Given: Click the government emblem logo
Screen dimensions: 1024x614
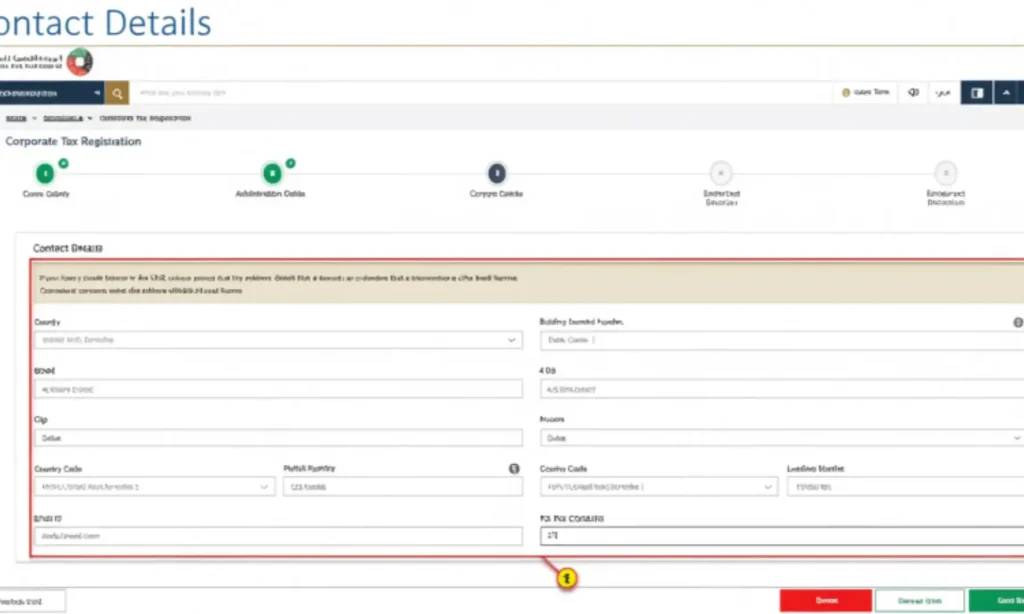Looking at the screenshot, I should (x=79, y=62).
